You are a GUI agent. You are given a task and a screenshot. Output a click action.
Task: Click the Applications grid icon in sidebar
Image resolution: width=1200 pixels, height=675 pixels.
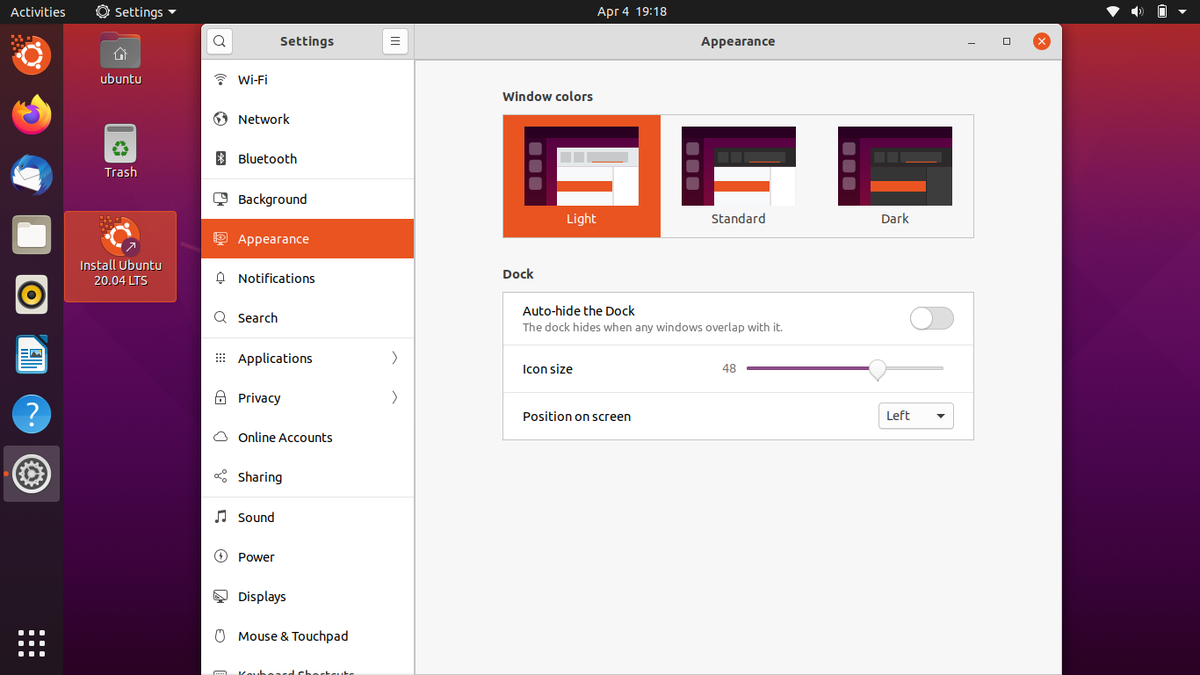[x=221, y=358]
